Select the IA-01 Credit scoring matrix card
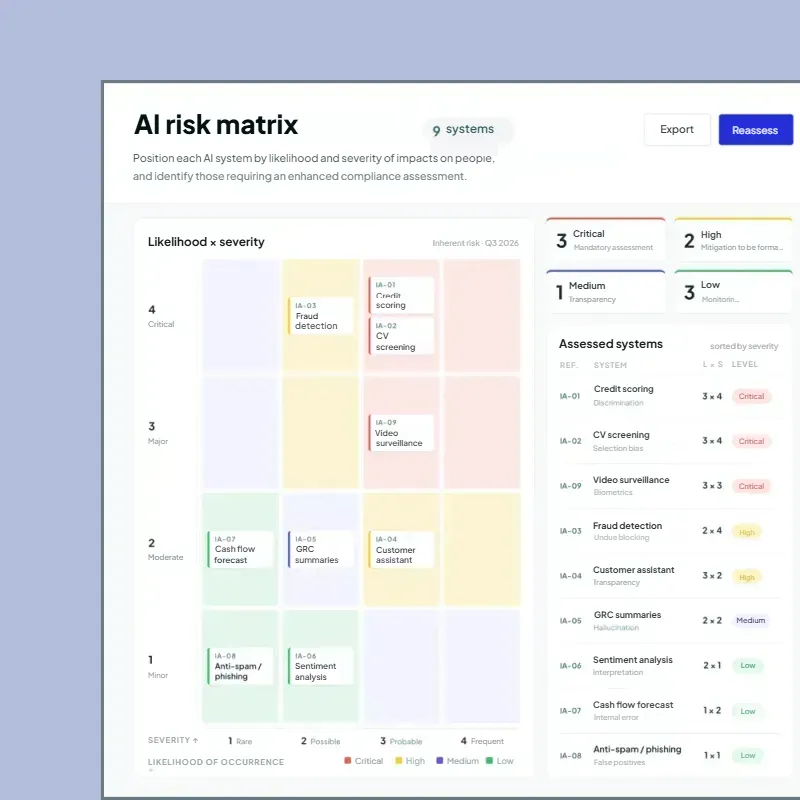800x800 pixels. [x=401, y=295]
